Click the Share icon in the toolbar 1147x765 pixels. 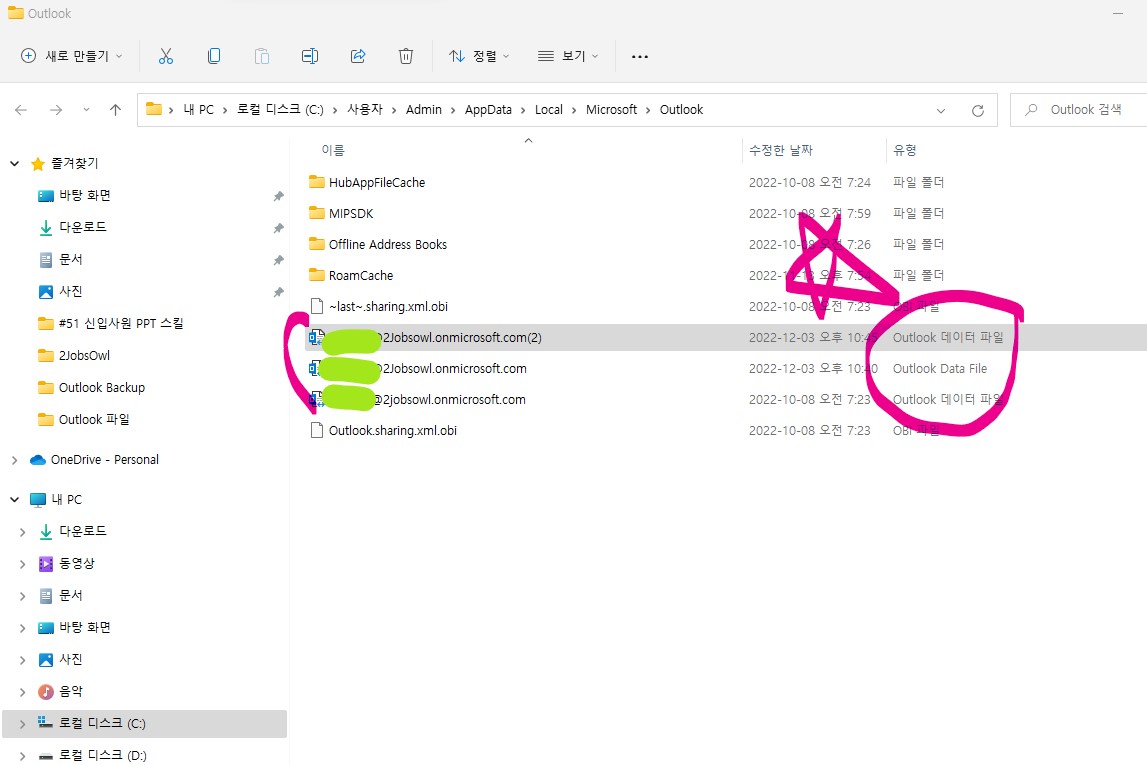tap(358, 56)
